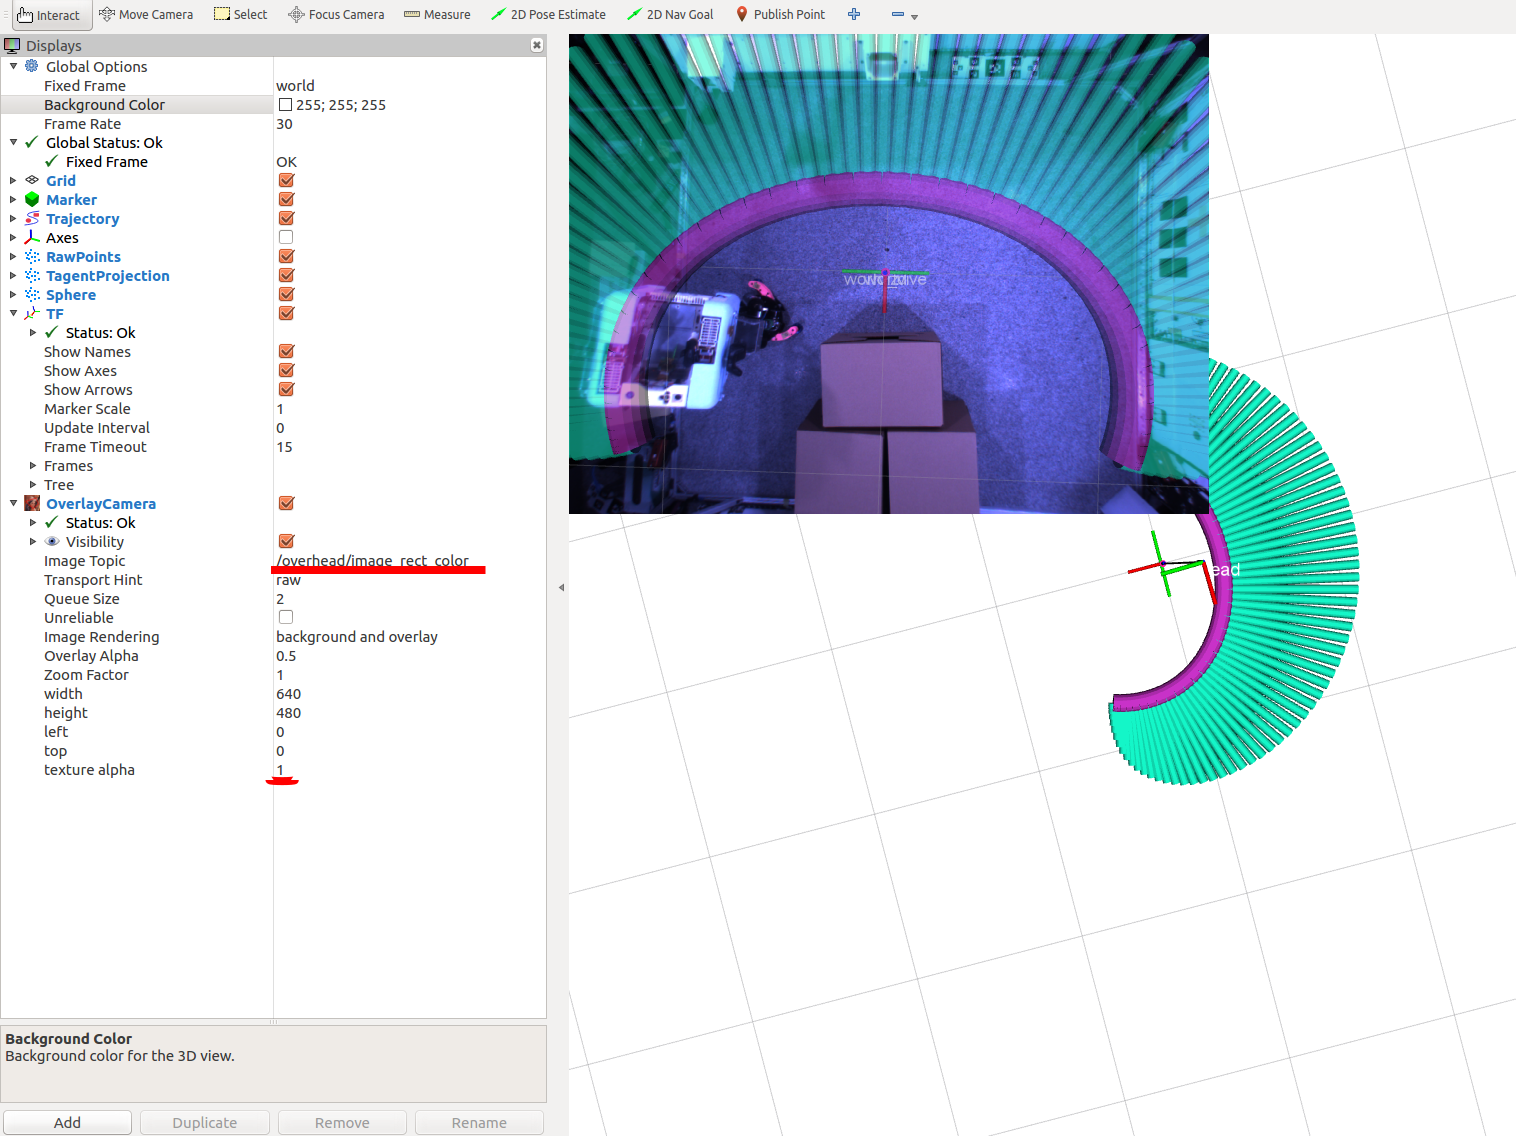Enable the Axes display checkbox

[286, 238]
